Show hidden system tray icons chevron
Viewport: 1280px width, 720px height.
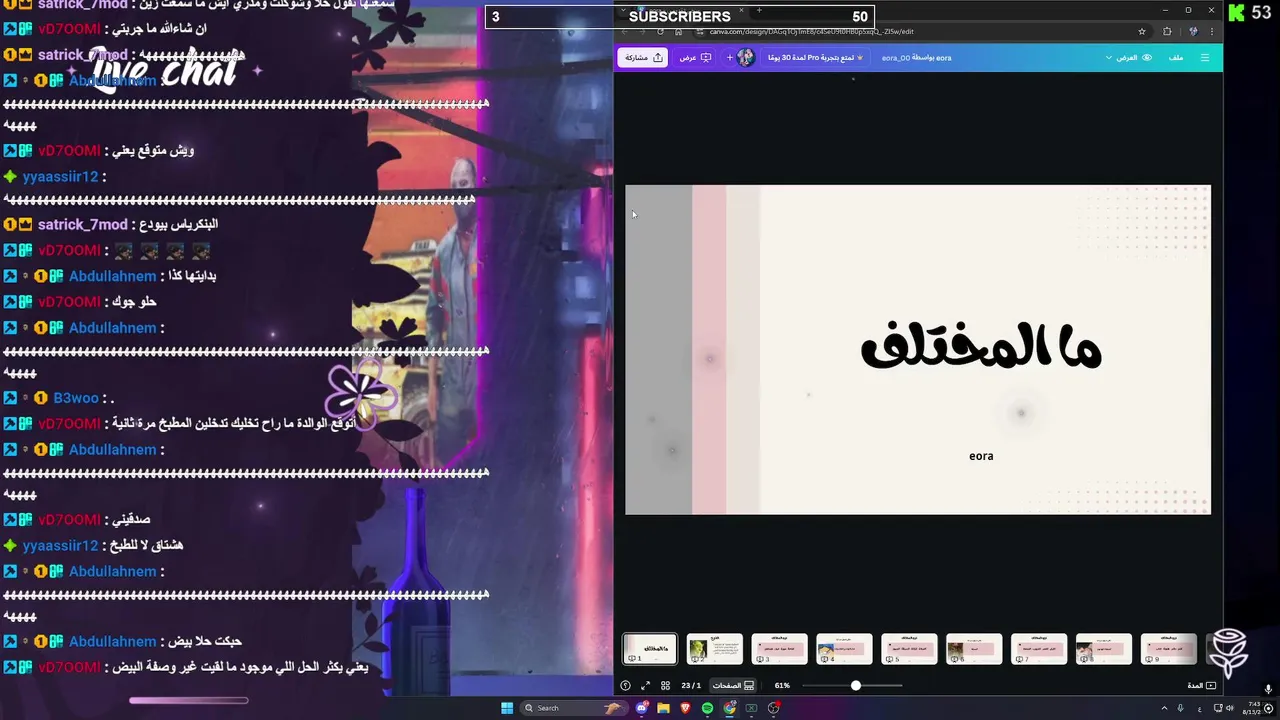click(1166, 708)
